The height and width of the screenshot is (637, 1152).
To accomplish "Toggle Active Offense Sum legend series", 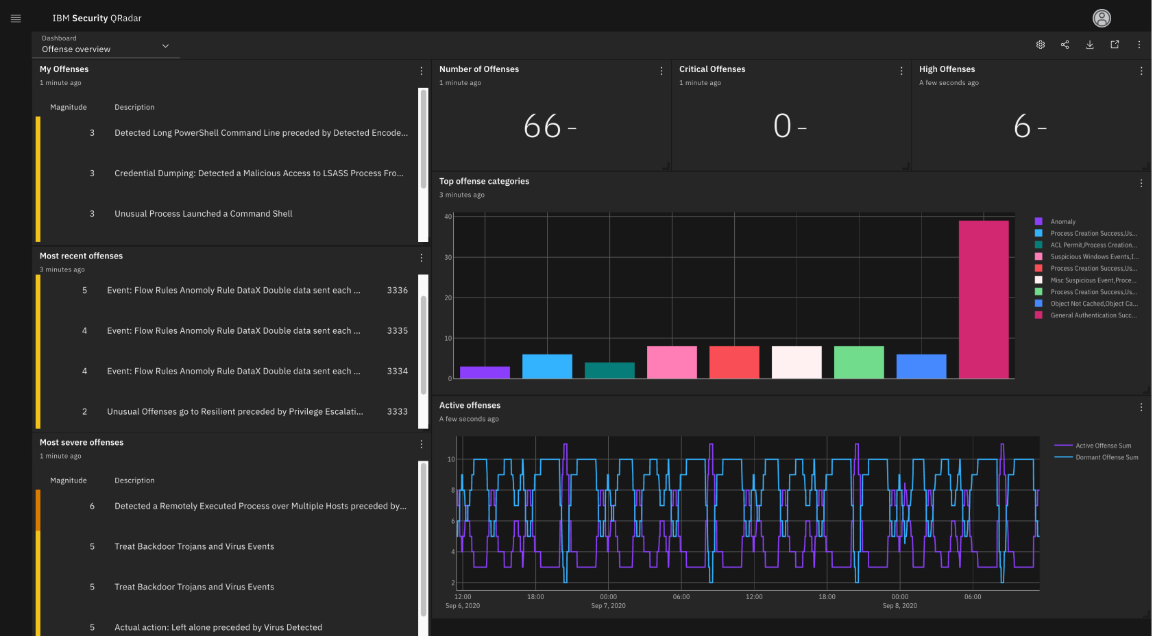I will tap(1099, 445).
